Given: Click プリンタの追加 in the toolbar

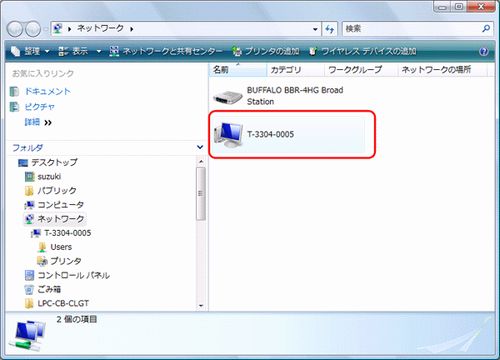Looking at the screenshot, I should [x=266, y=51].
